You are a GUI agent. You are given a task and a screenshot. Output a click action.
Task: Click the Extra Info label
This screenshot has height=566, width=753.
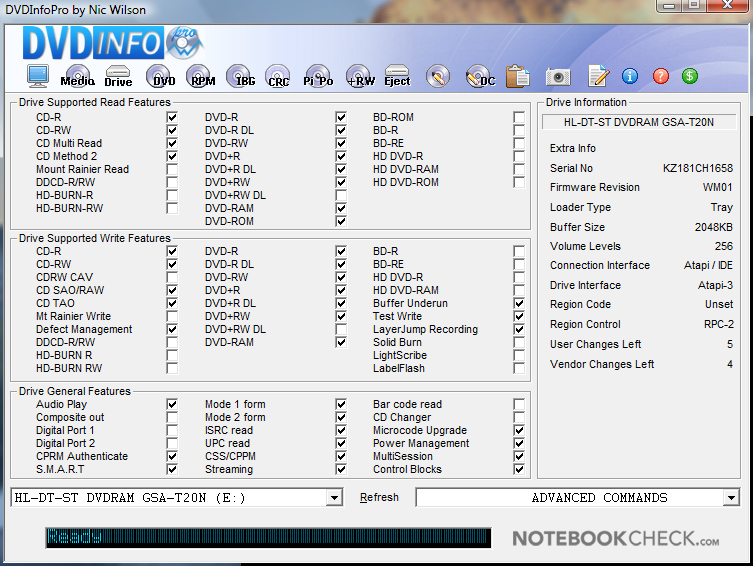[572, 148]
